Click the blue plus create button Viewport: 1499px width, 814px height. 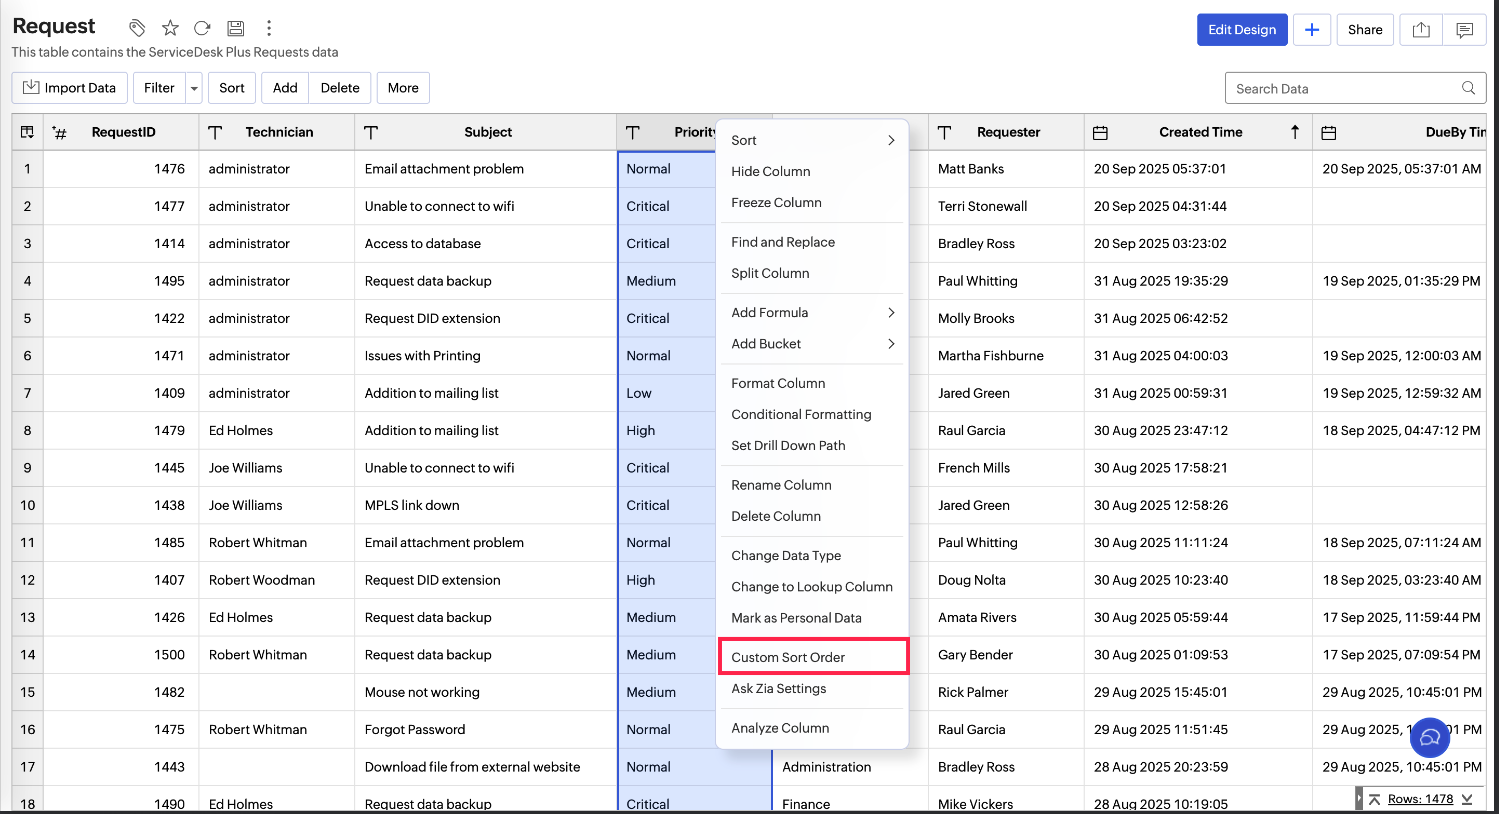[x=1311, y=30]
